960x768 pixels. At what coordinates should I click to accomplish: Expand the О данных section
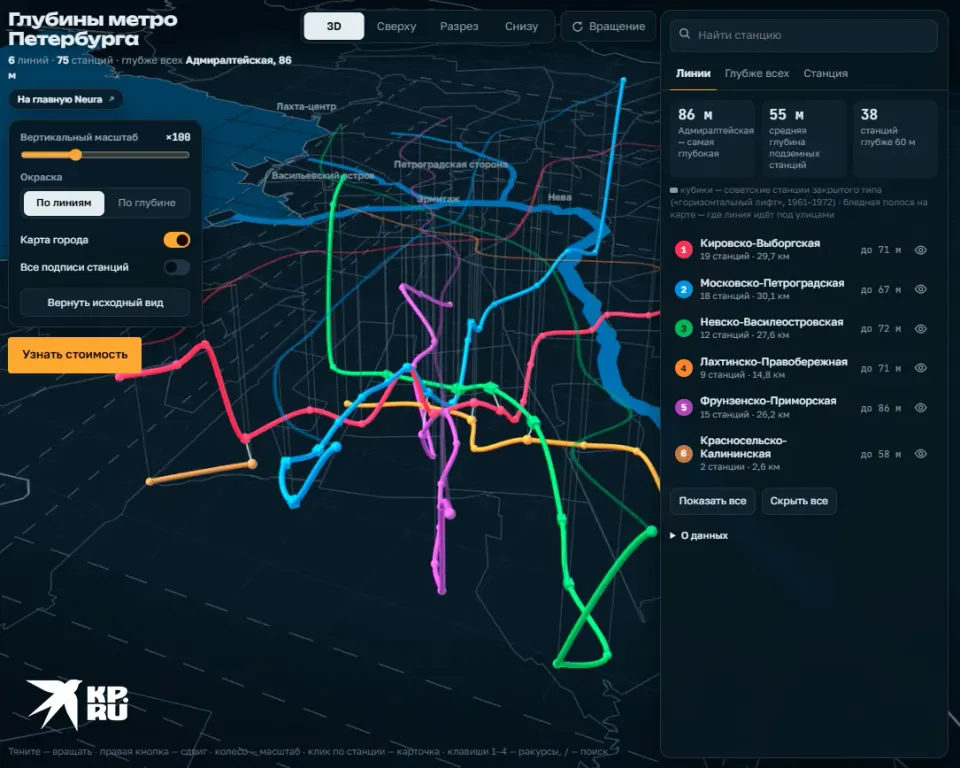click(x=699, y=535)
